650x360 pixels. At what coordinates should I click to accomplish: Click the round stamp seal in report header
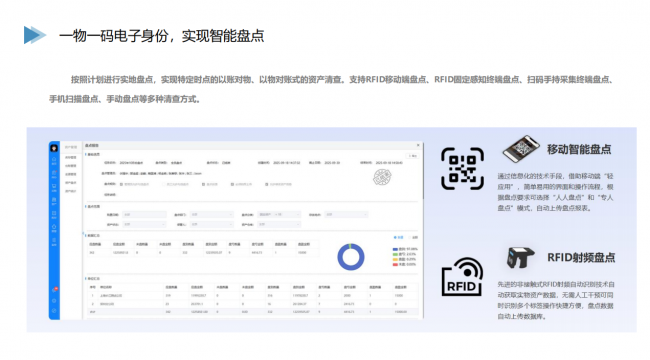(x=382, y=177)
